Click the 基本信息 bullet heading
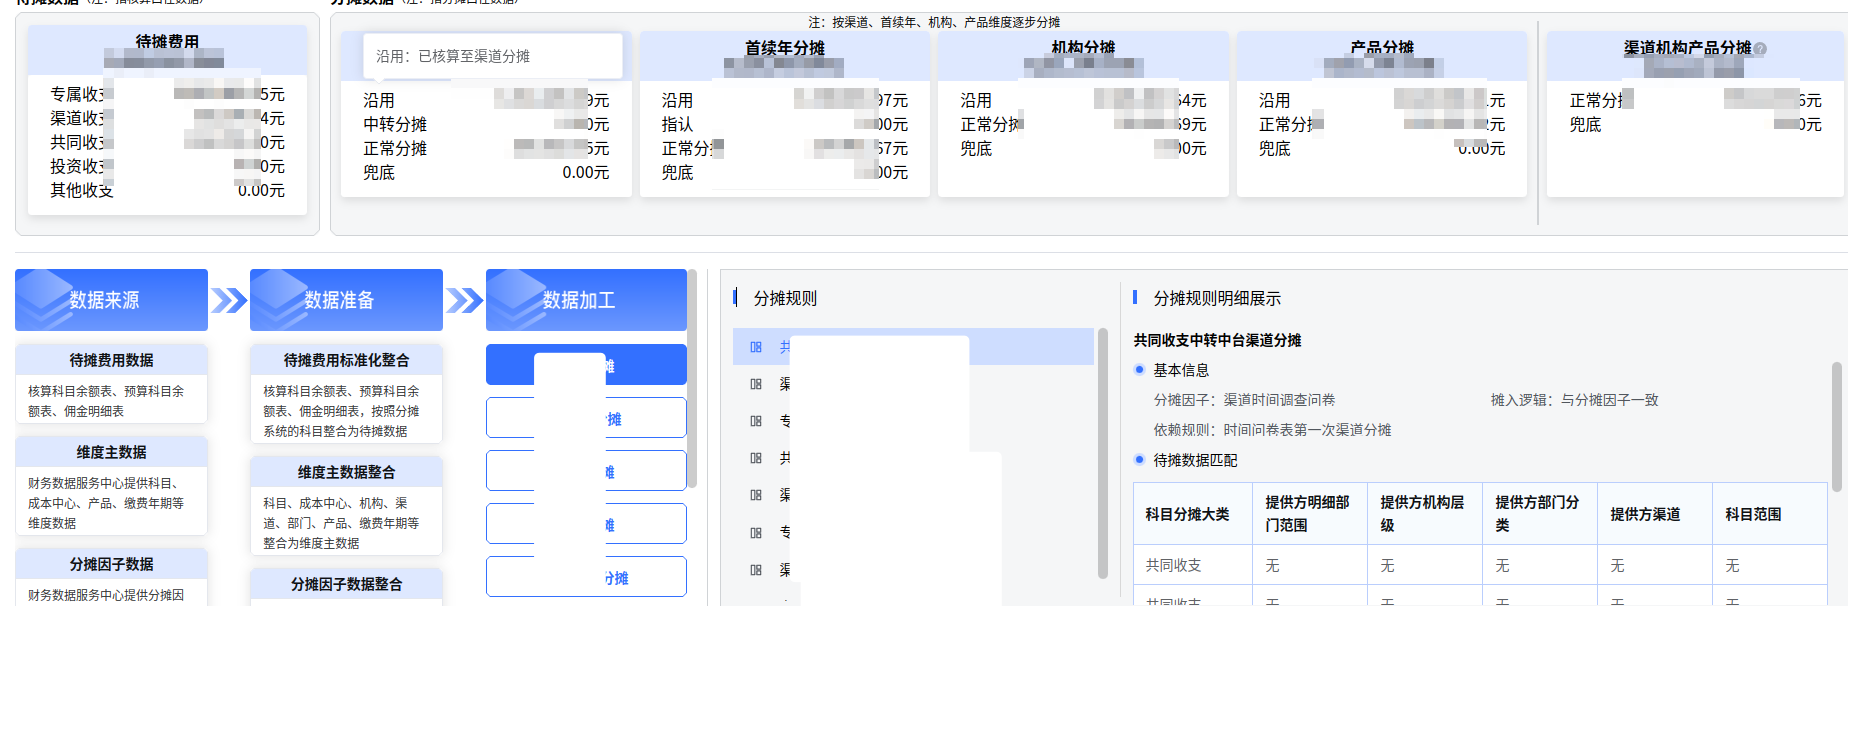This screenshot has height=729, width=1854. point(1181,370)
